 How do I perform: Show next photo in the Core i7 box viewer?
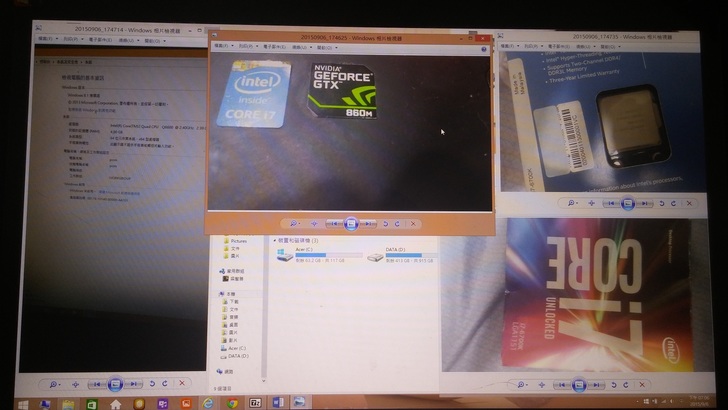coord(596,385)
